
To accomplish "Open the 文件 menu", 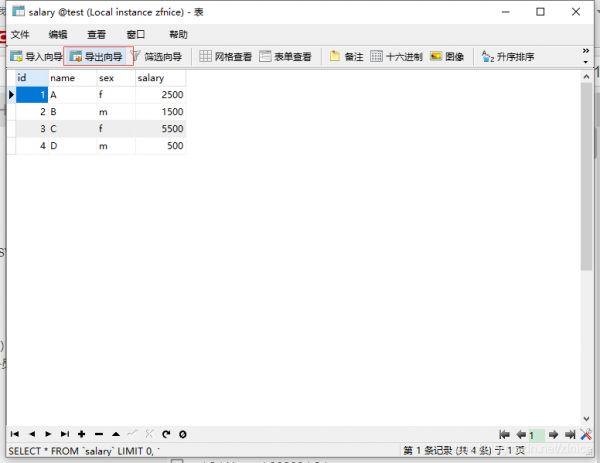I will tap(20, 34).
